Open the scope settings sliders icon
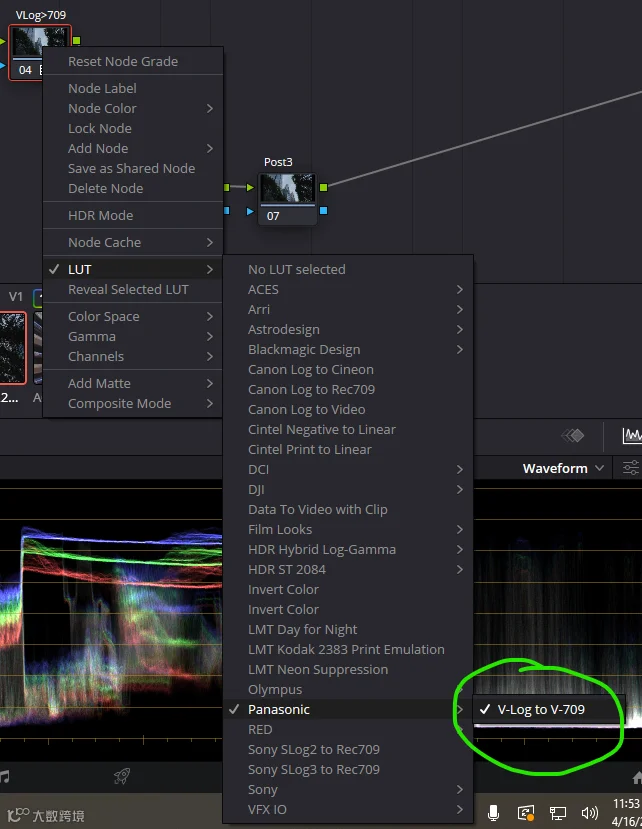The width and height of the screenshot is (642, 829). [x=630, y=468]
